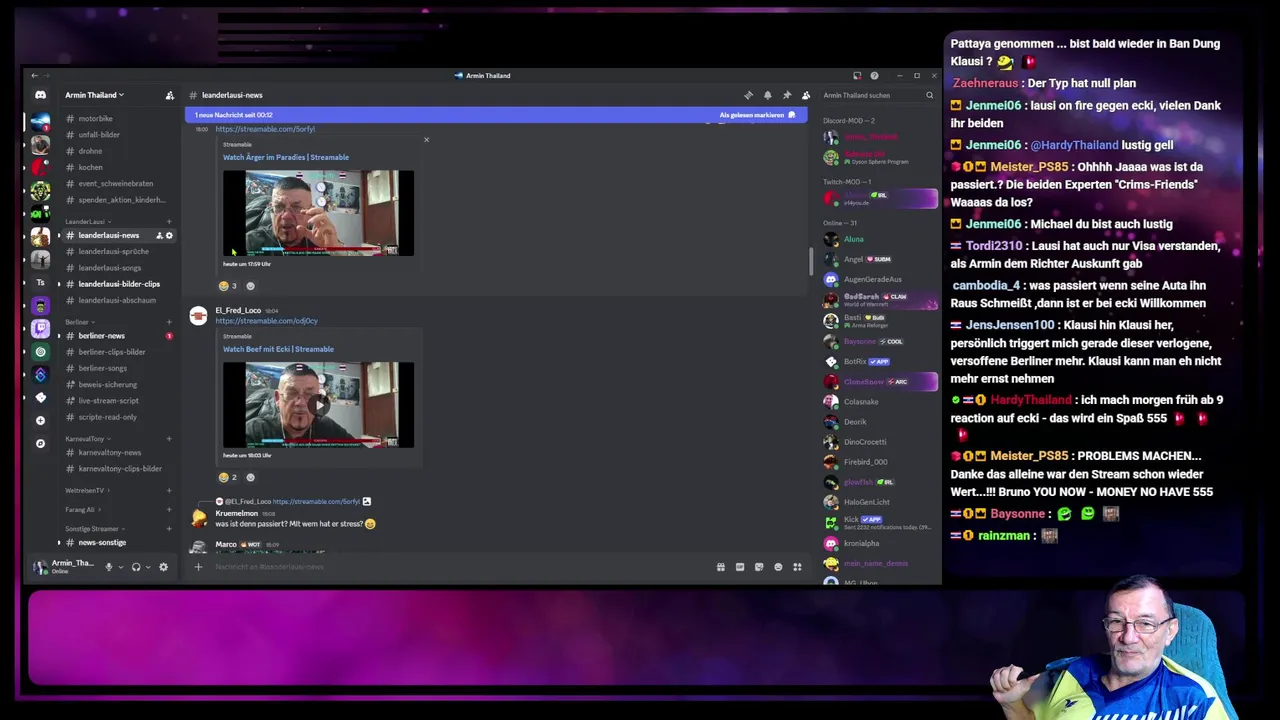Image resolution: width=1280 pixels, height=720 pixels.
Task: Click Als gelesen markieren button
Action: (757, 115)
